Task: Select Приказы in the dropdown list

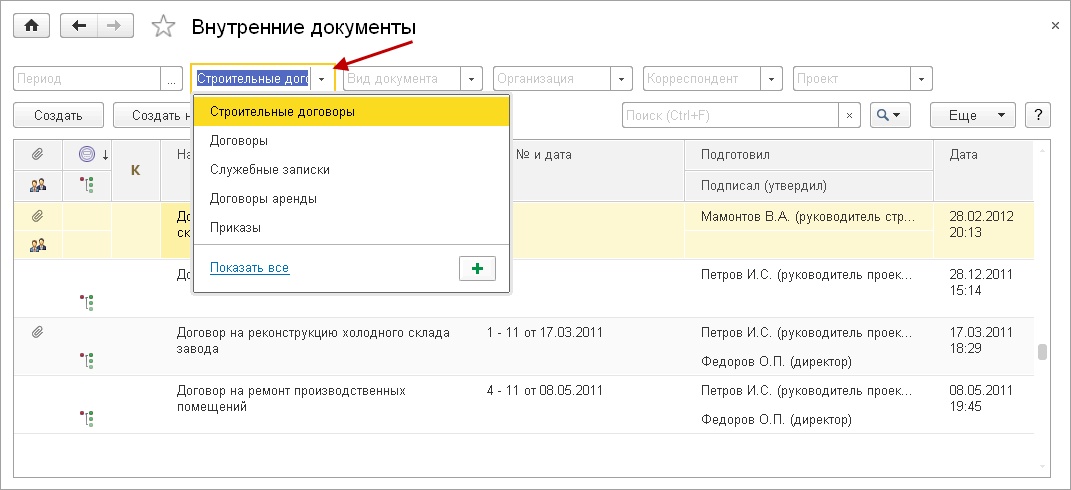Action: coord(352,228)
